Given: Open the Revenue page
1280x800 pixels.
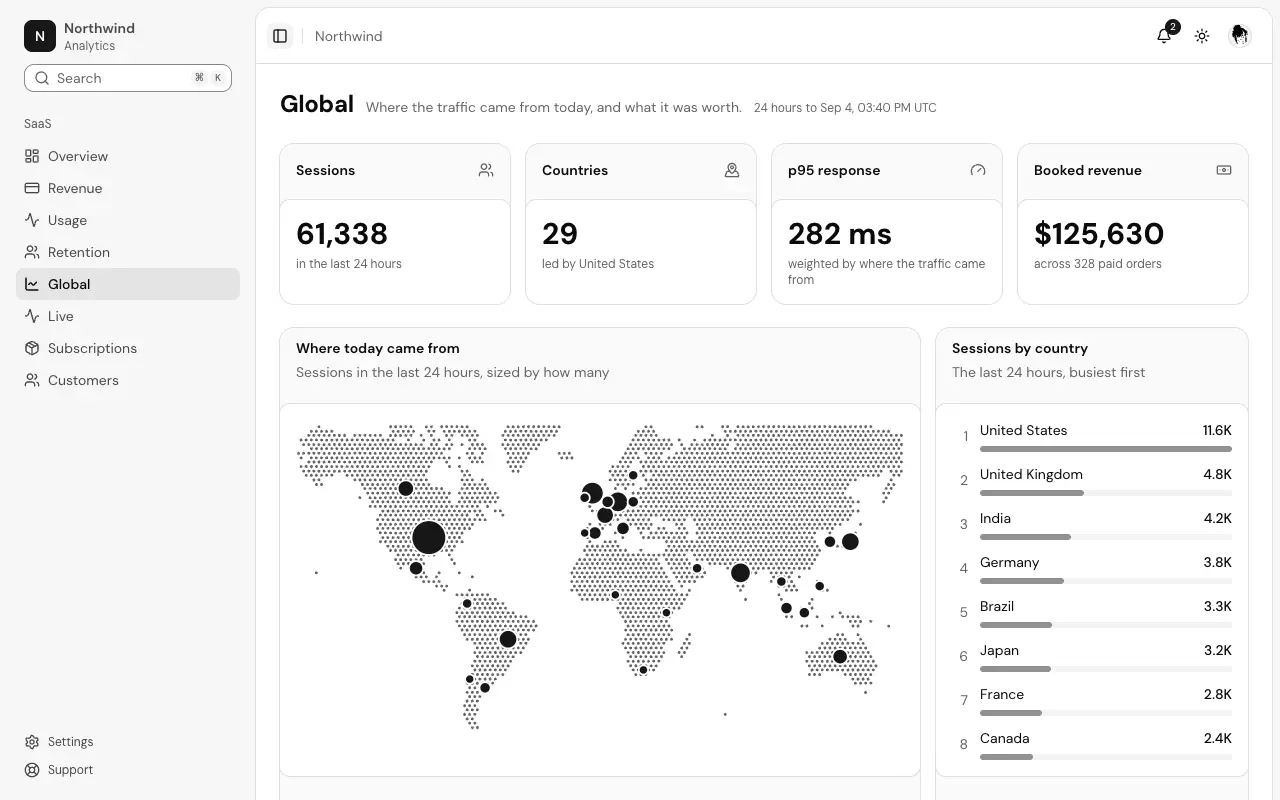Looking at the screenshot, I should click(128, 188).
